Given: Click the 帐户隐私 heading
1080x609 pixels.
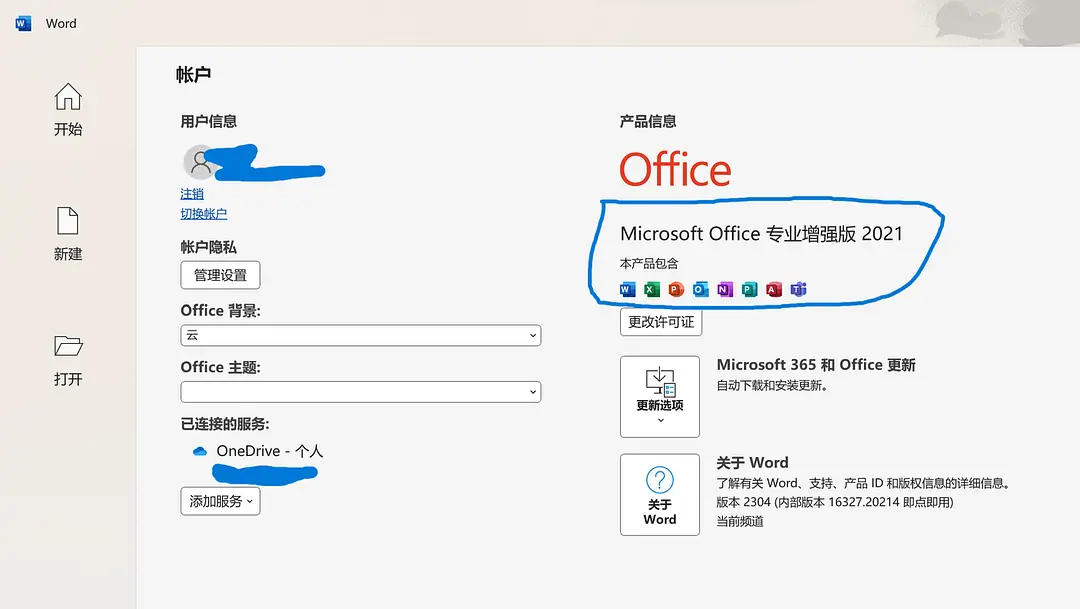Looking at the screenshot, I should click(209, 247).
